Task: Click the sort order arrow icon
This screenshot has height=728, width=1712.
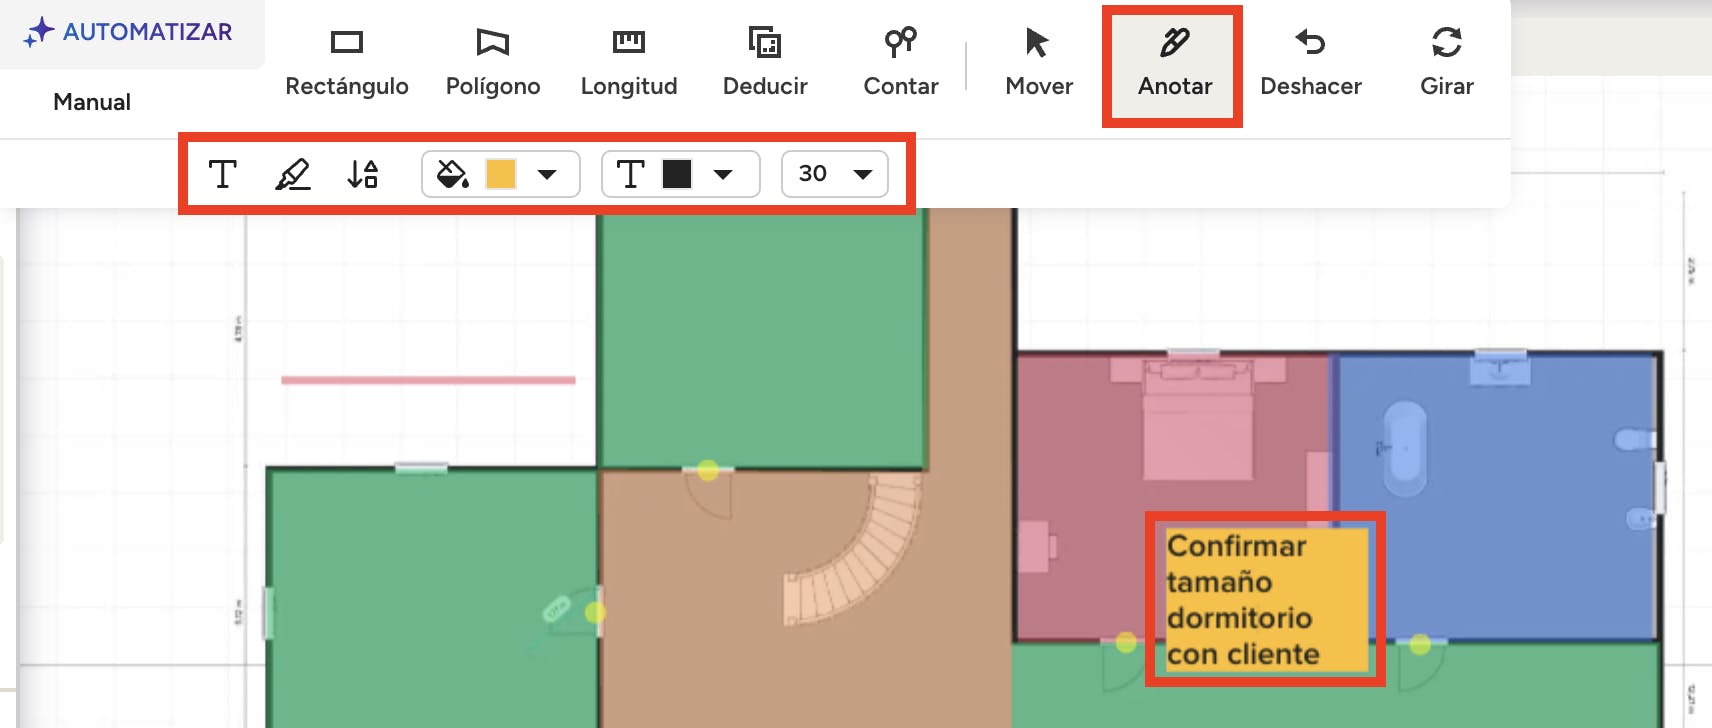Action: pyautogui.click(x=362, y=174)
